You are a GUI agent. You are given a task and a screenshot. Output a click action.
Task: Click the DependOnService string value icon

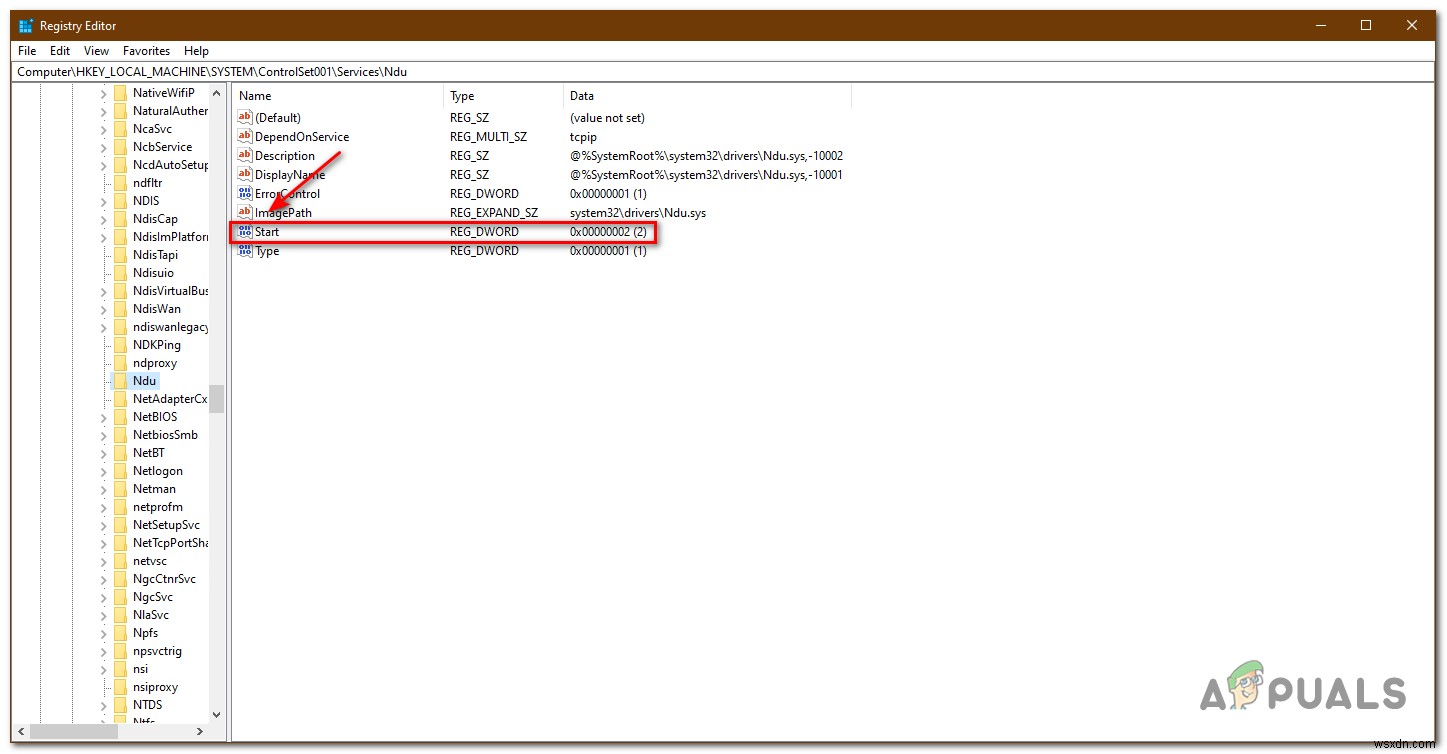(245, 136)
